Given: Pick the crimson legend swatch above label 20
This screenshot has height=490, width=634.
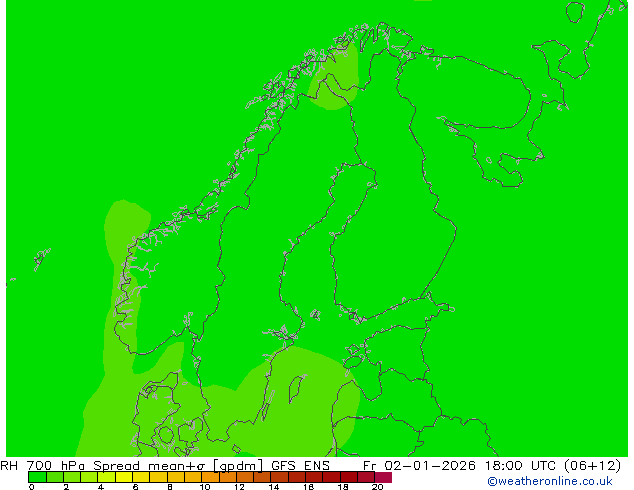Looking at the screenshot, I should click(x=383, y=477).
